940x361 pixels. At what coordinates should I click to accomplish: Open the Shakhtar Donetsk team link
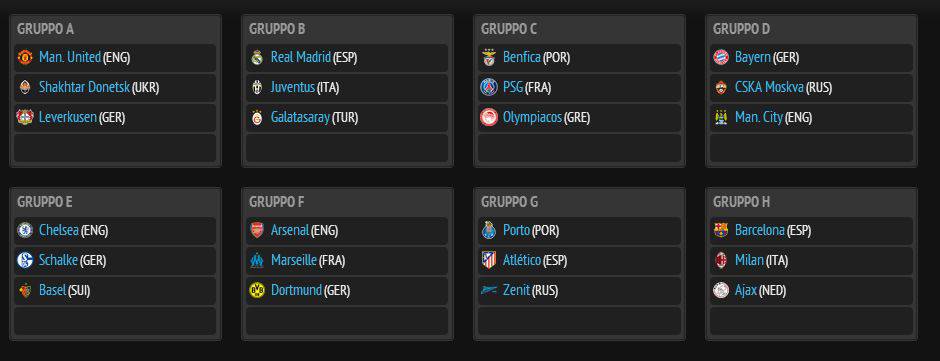84,88
